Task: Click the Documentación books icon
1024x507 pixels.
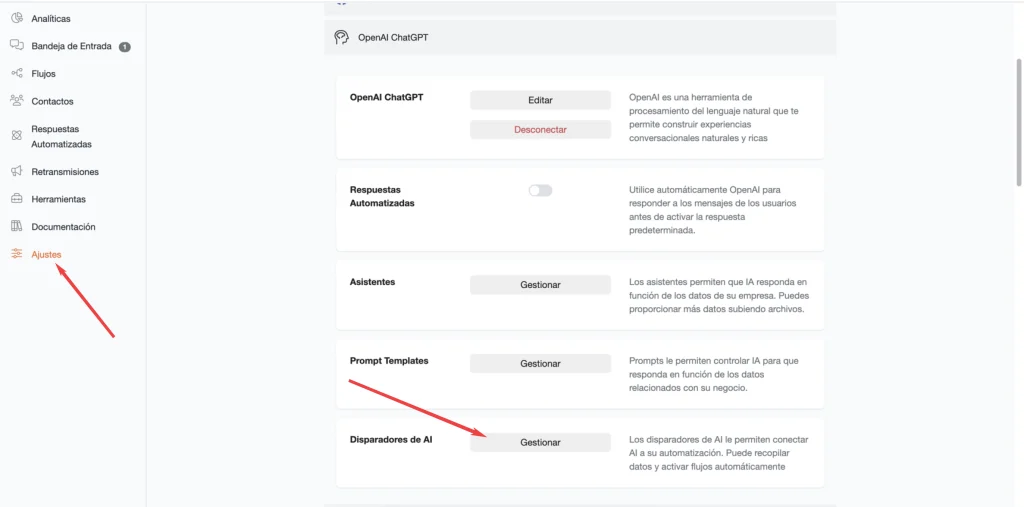Action: coord(17,226)
